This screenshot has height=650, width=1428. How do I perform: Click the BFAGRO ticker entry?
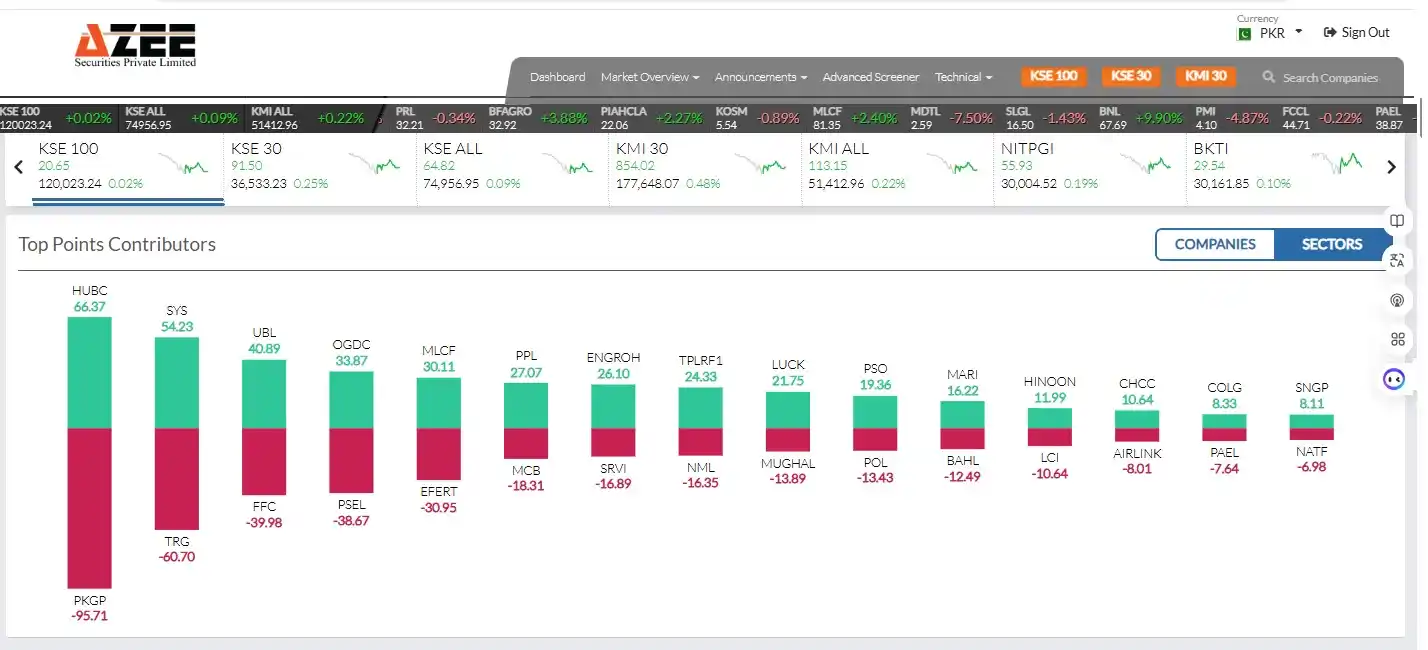coord(537,118)
